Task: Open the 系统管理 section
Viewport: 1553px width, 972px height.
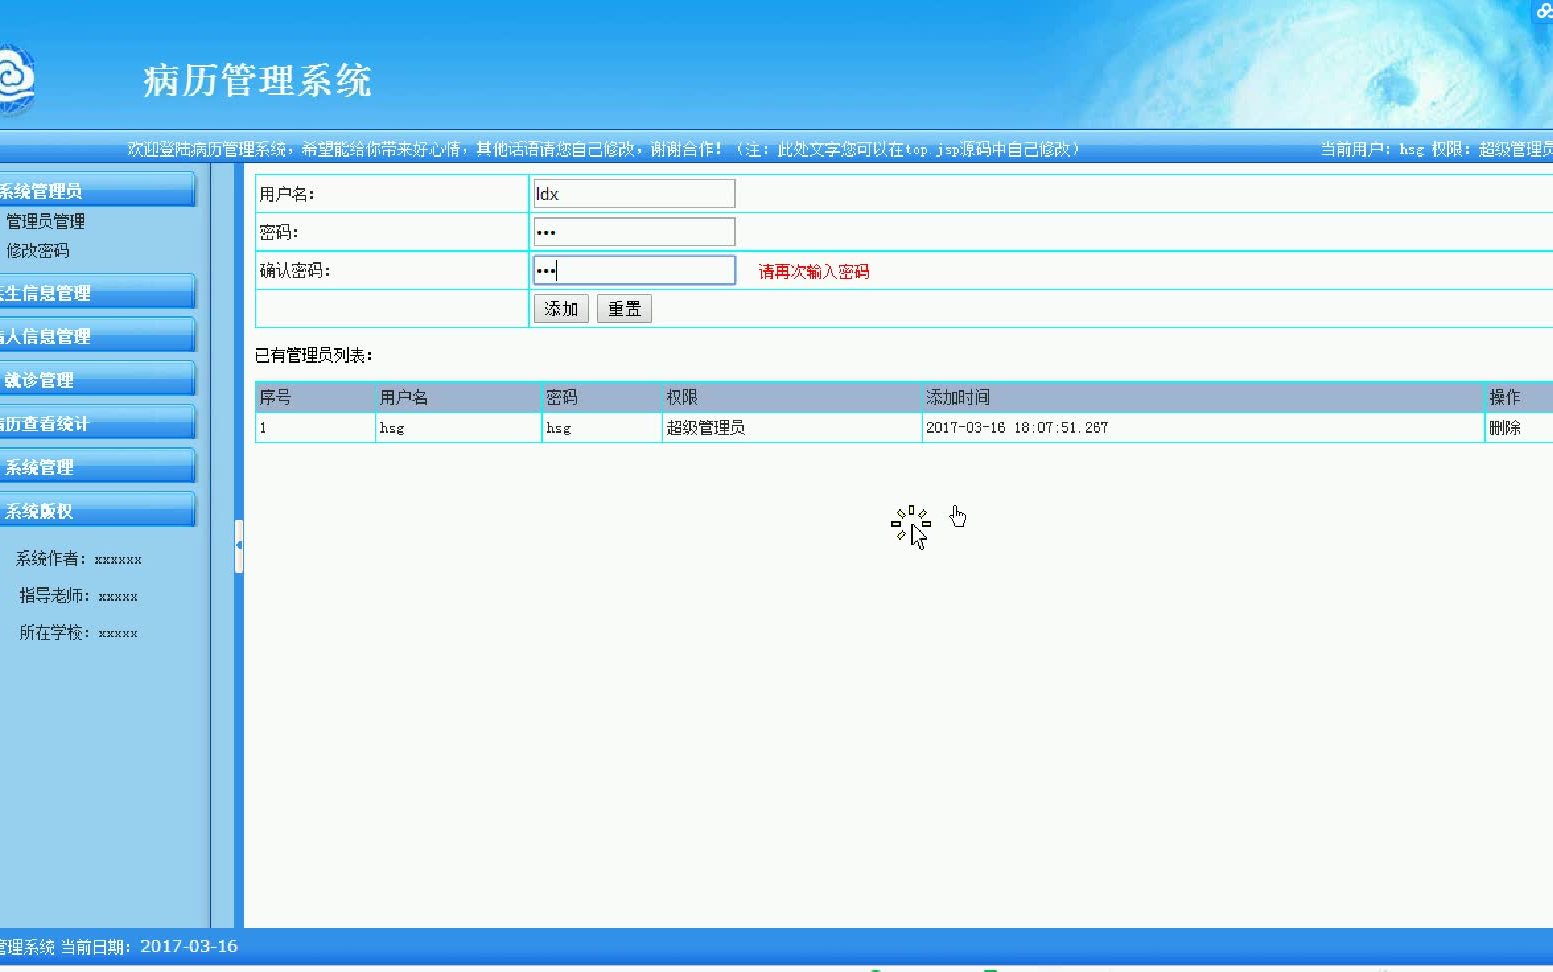Action: coord(40,466)
